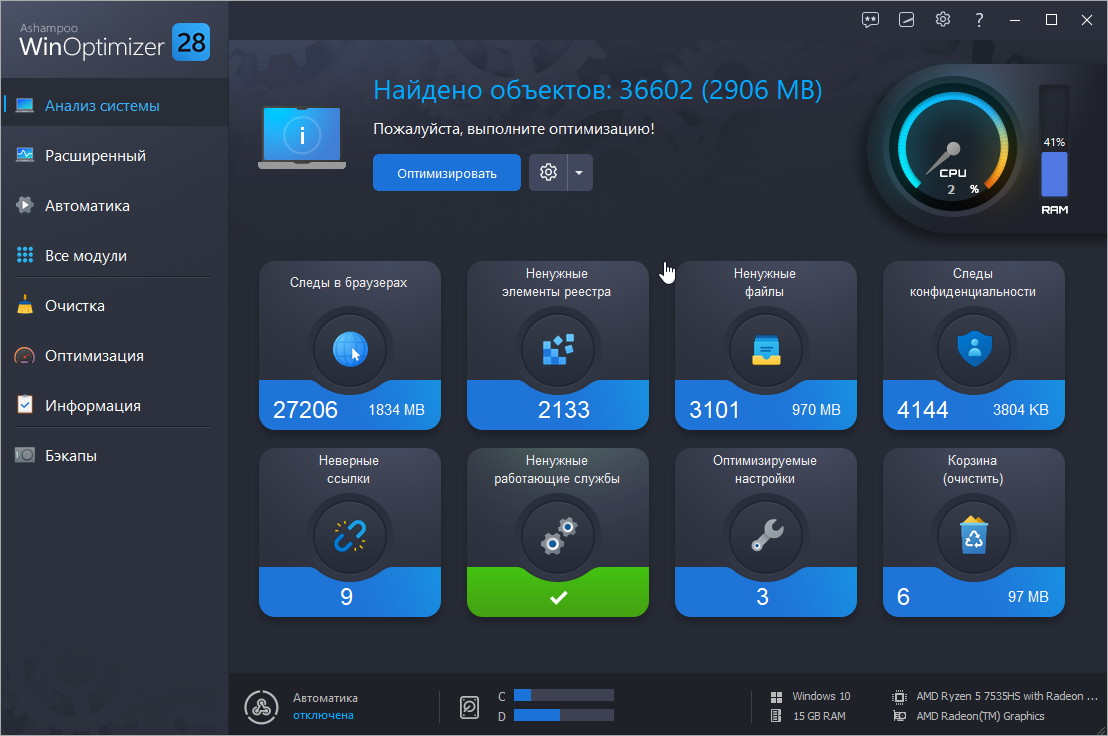The image size is (1108, 736).
Task: Click the WinOptimizer 28 logo
Action: [114, 41]
